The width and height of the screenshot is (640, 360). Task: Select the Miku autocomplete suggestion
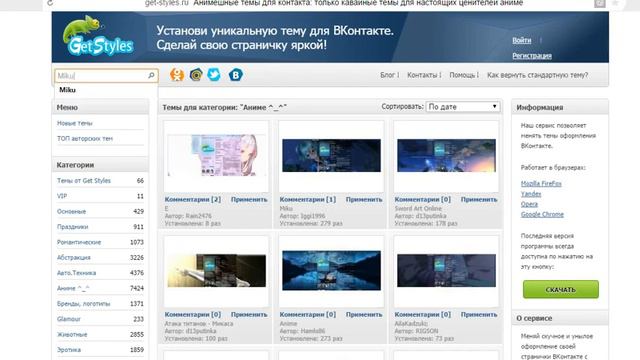67,90
